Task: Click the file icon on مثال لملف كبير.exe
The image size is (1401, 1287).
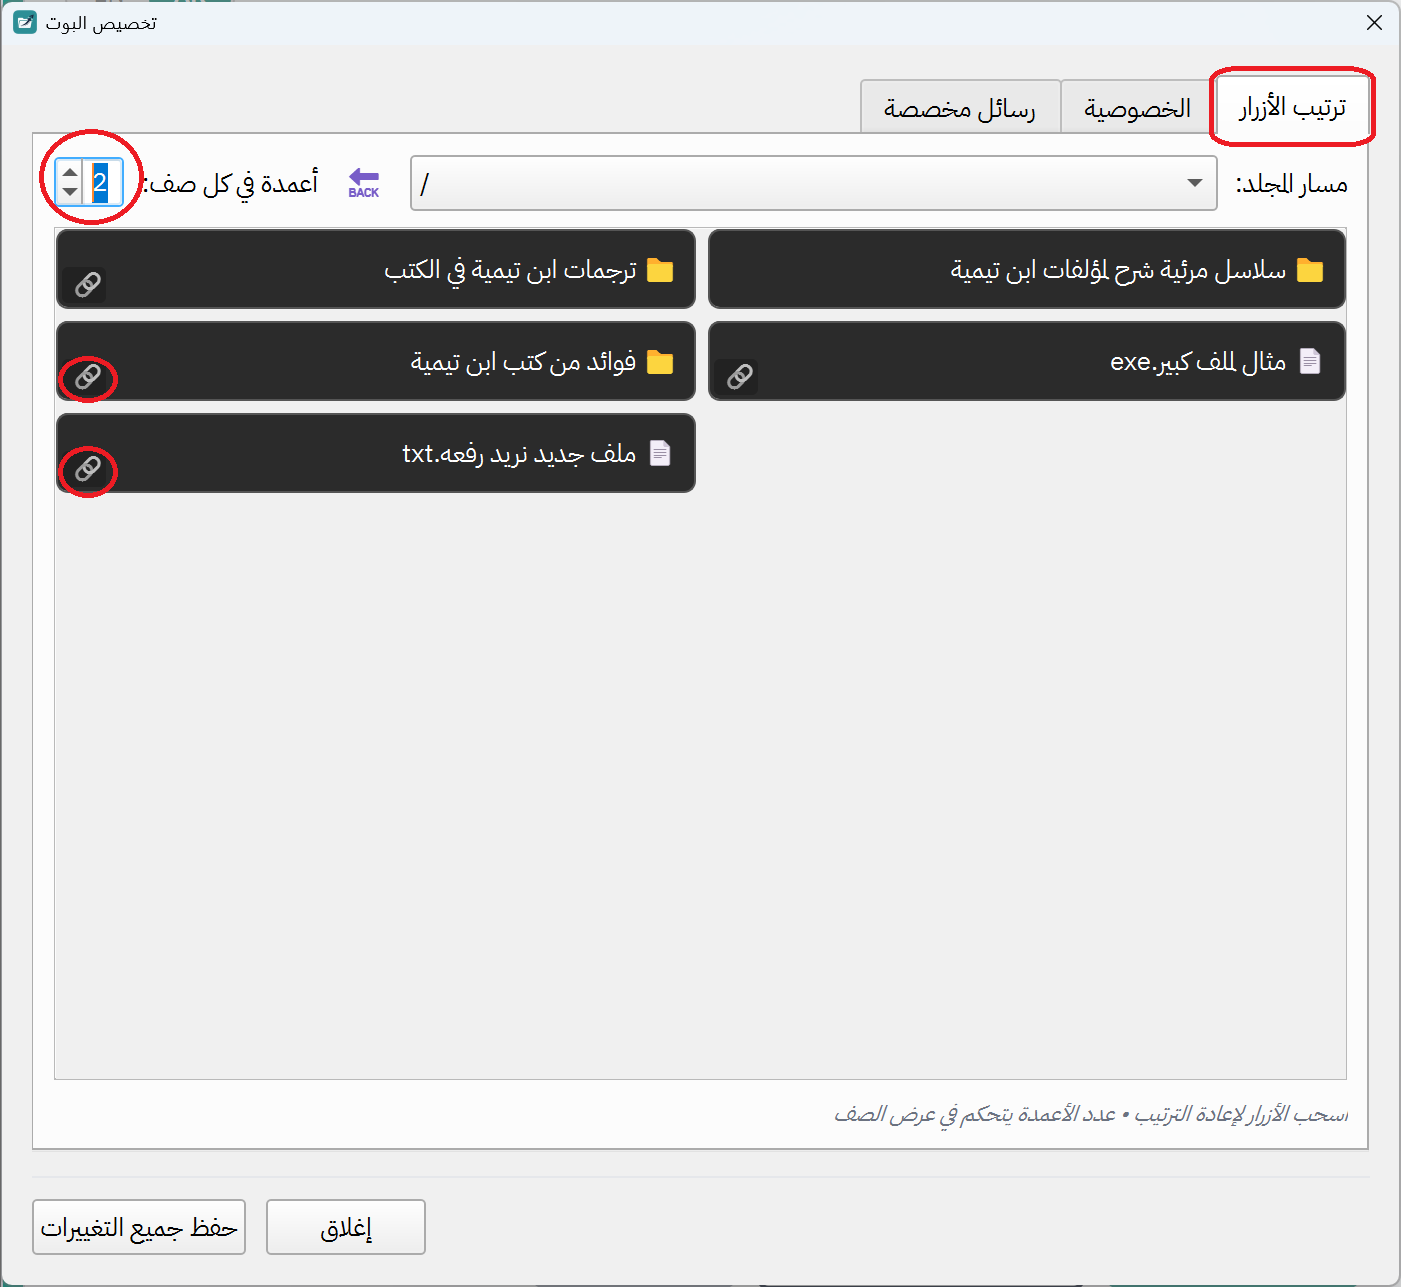Action: click(1311, 361)
